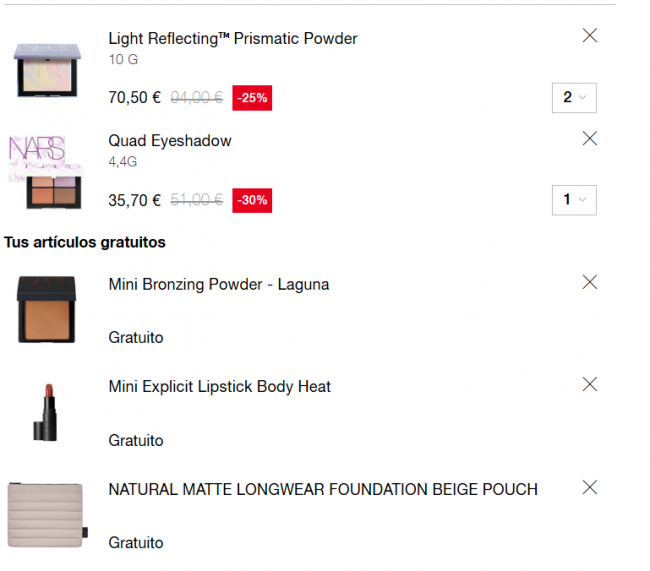
Task: Remove free Mini Bronzing Powder Laguna item
Action: 589,282
